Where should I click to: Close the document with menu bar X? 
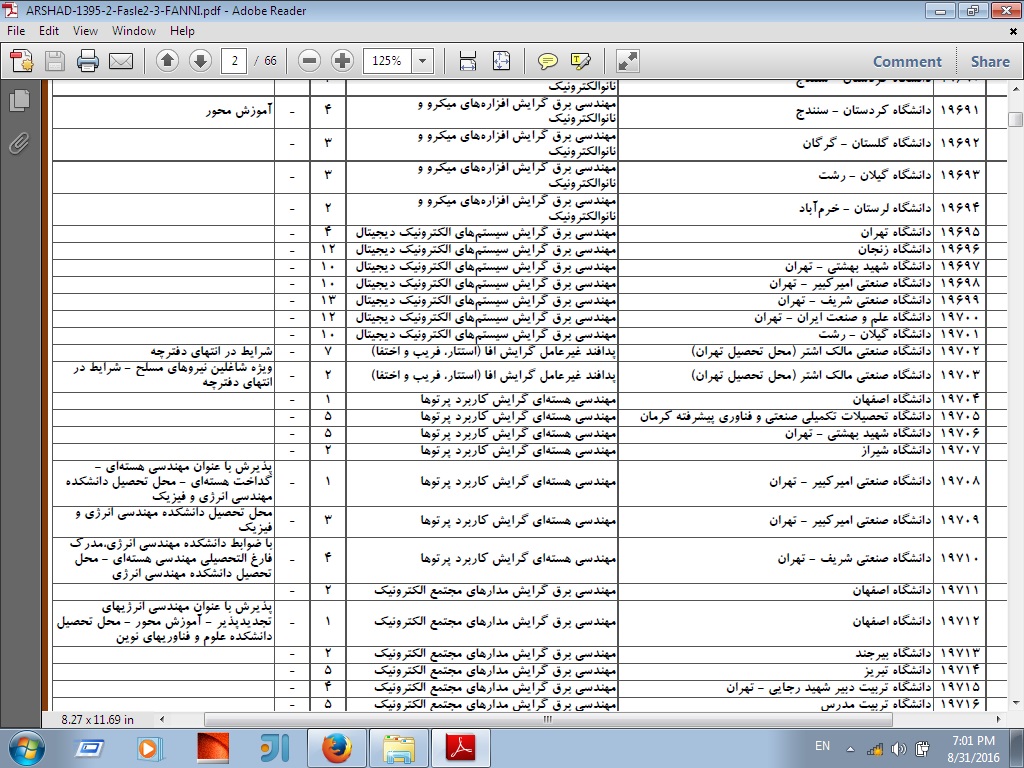point(1014,31)
